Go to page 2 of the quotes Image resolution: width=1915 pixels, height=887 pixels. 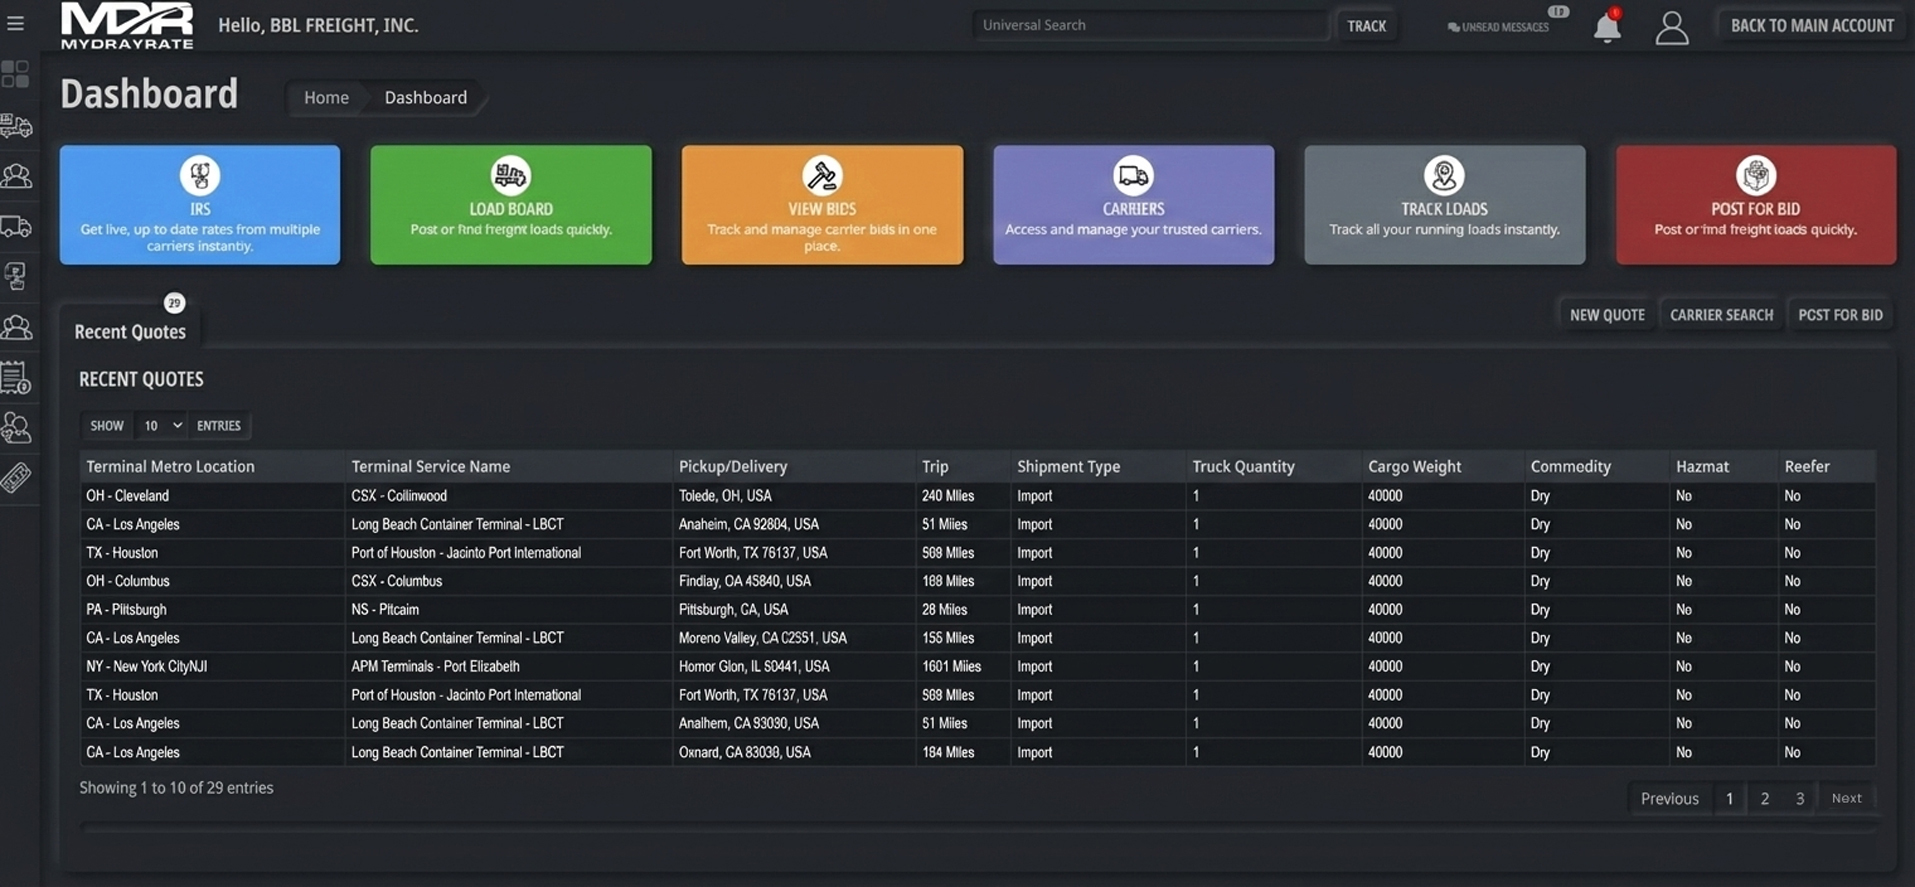[1764, 798]
